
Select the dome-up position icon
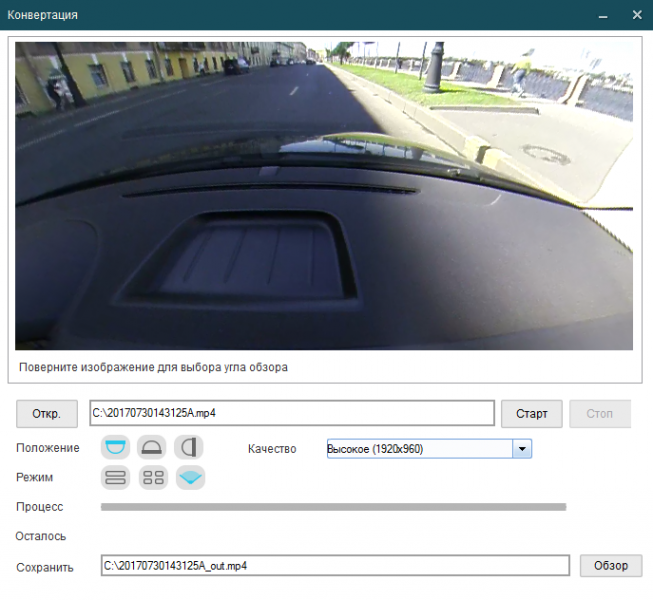[x=152, y=448]
